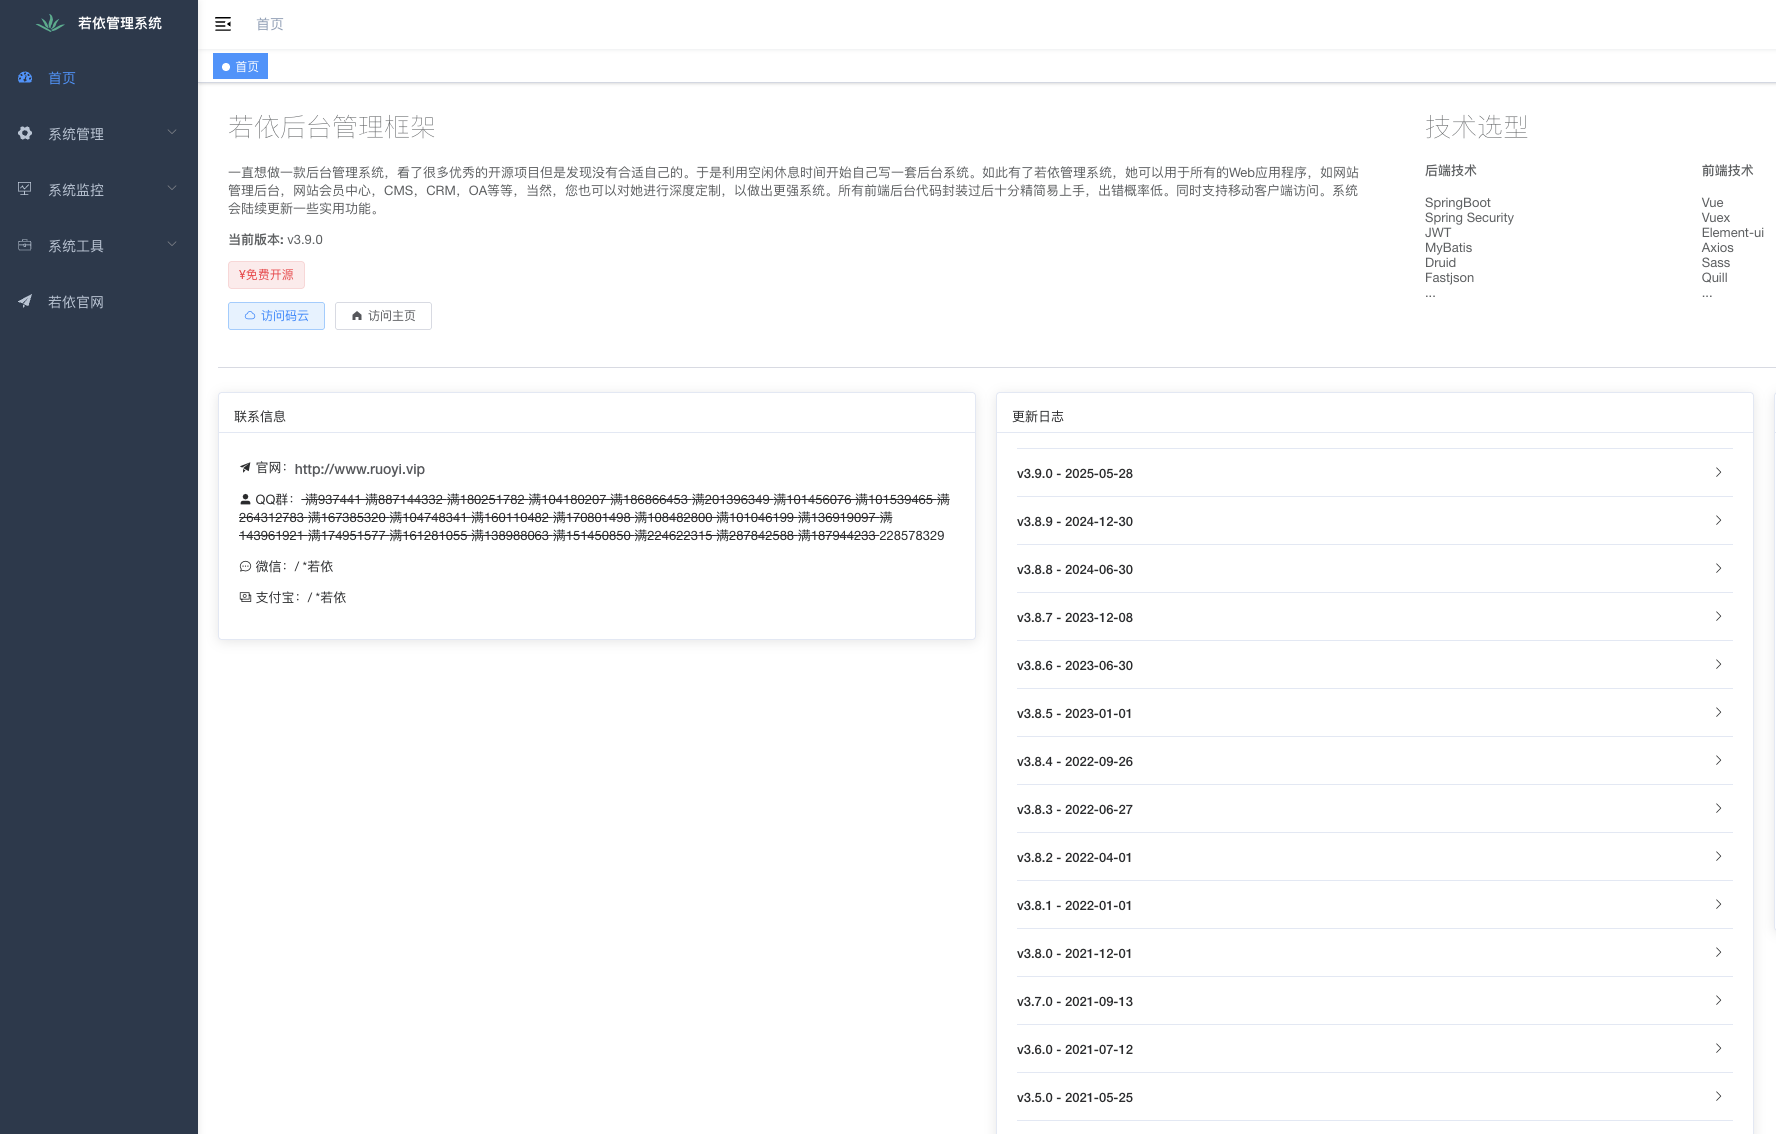
Task: Select the 首页 tab in tags bar
Action: point(241,67)
